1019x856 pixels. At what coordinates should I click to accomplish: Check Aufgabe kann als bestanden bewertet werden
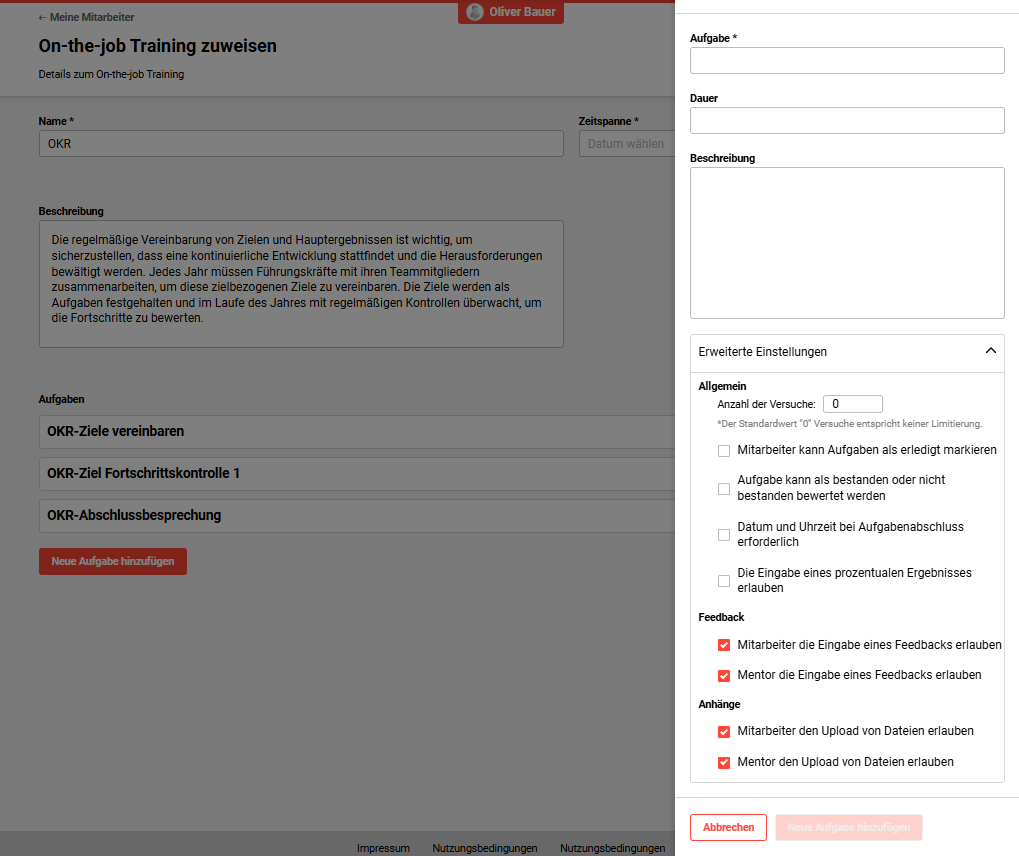pyautogui.click(x=724, y=488)
